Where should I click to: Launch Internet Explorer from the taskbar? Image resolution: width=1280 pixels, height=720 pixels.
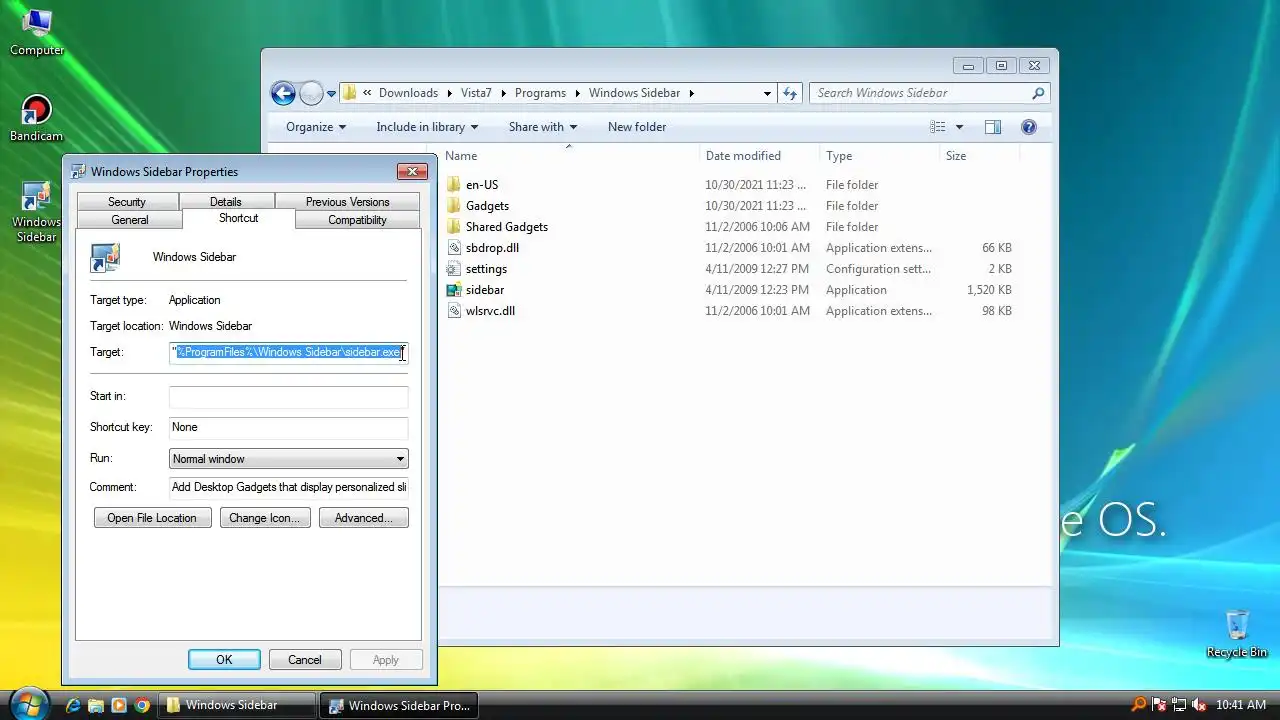coord(73,705)
